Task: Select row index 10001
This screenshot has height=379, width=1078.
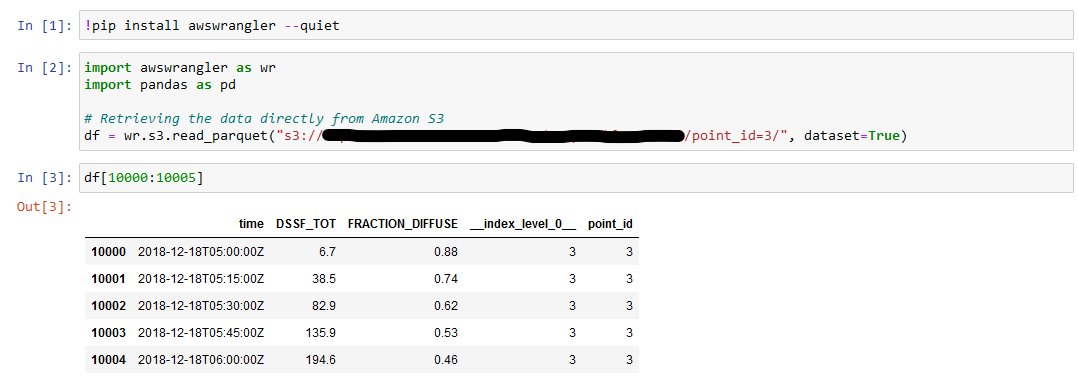Action: click(109, 279)
